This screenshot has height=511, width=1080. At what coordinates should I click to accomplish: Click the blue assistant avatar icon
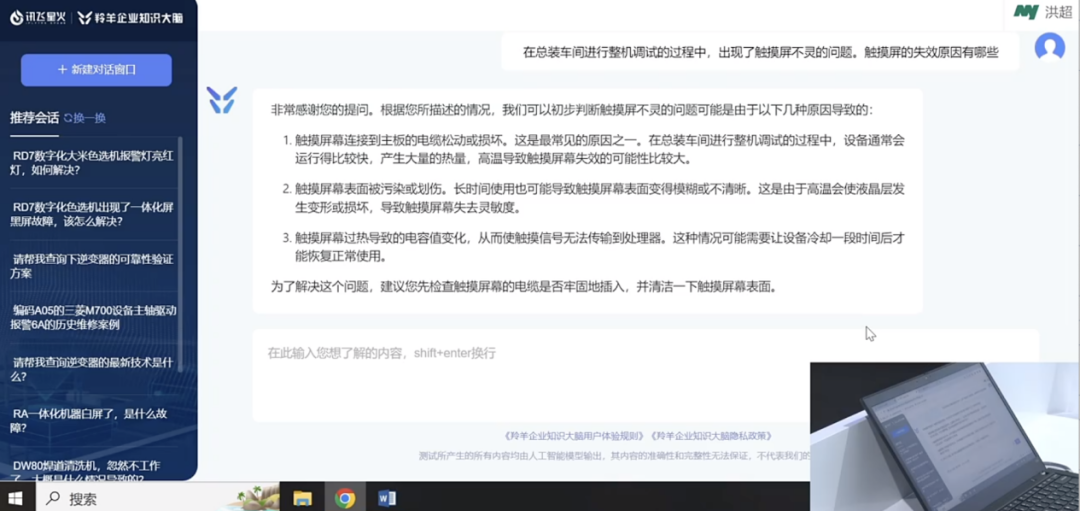point(222,99)
